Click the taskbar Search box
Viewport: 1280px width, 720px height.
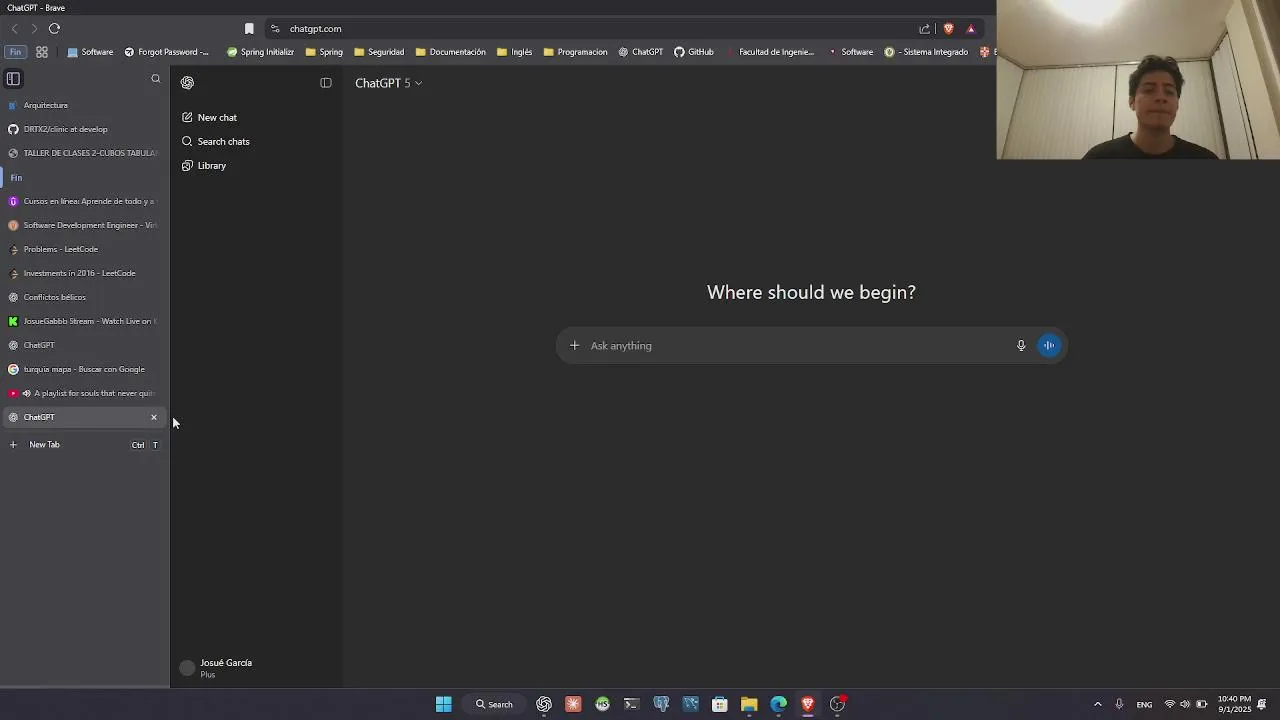[494, 704]
